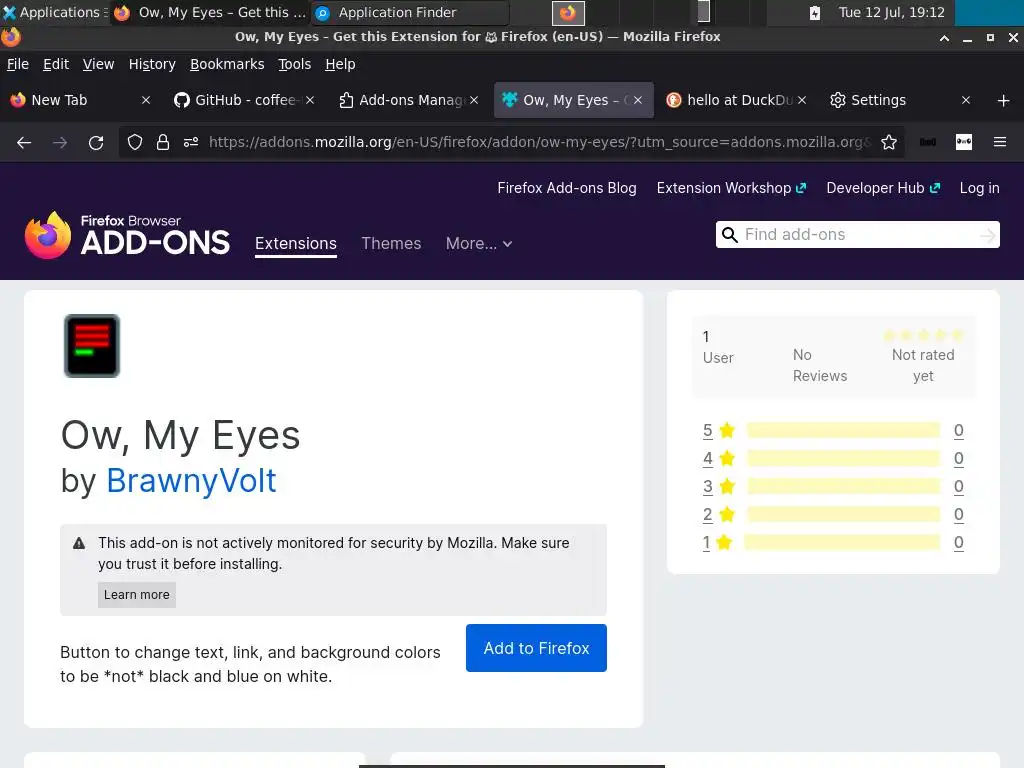Viewport: 1024px width, 768px height.
Task: Click the Firefox icon in the system panel
Action: tap(568, 12)
